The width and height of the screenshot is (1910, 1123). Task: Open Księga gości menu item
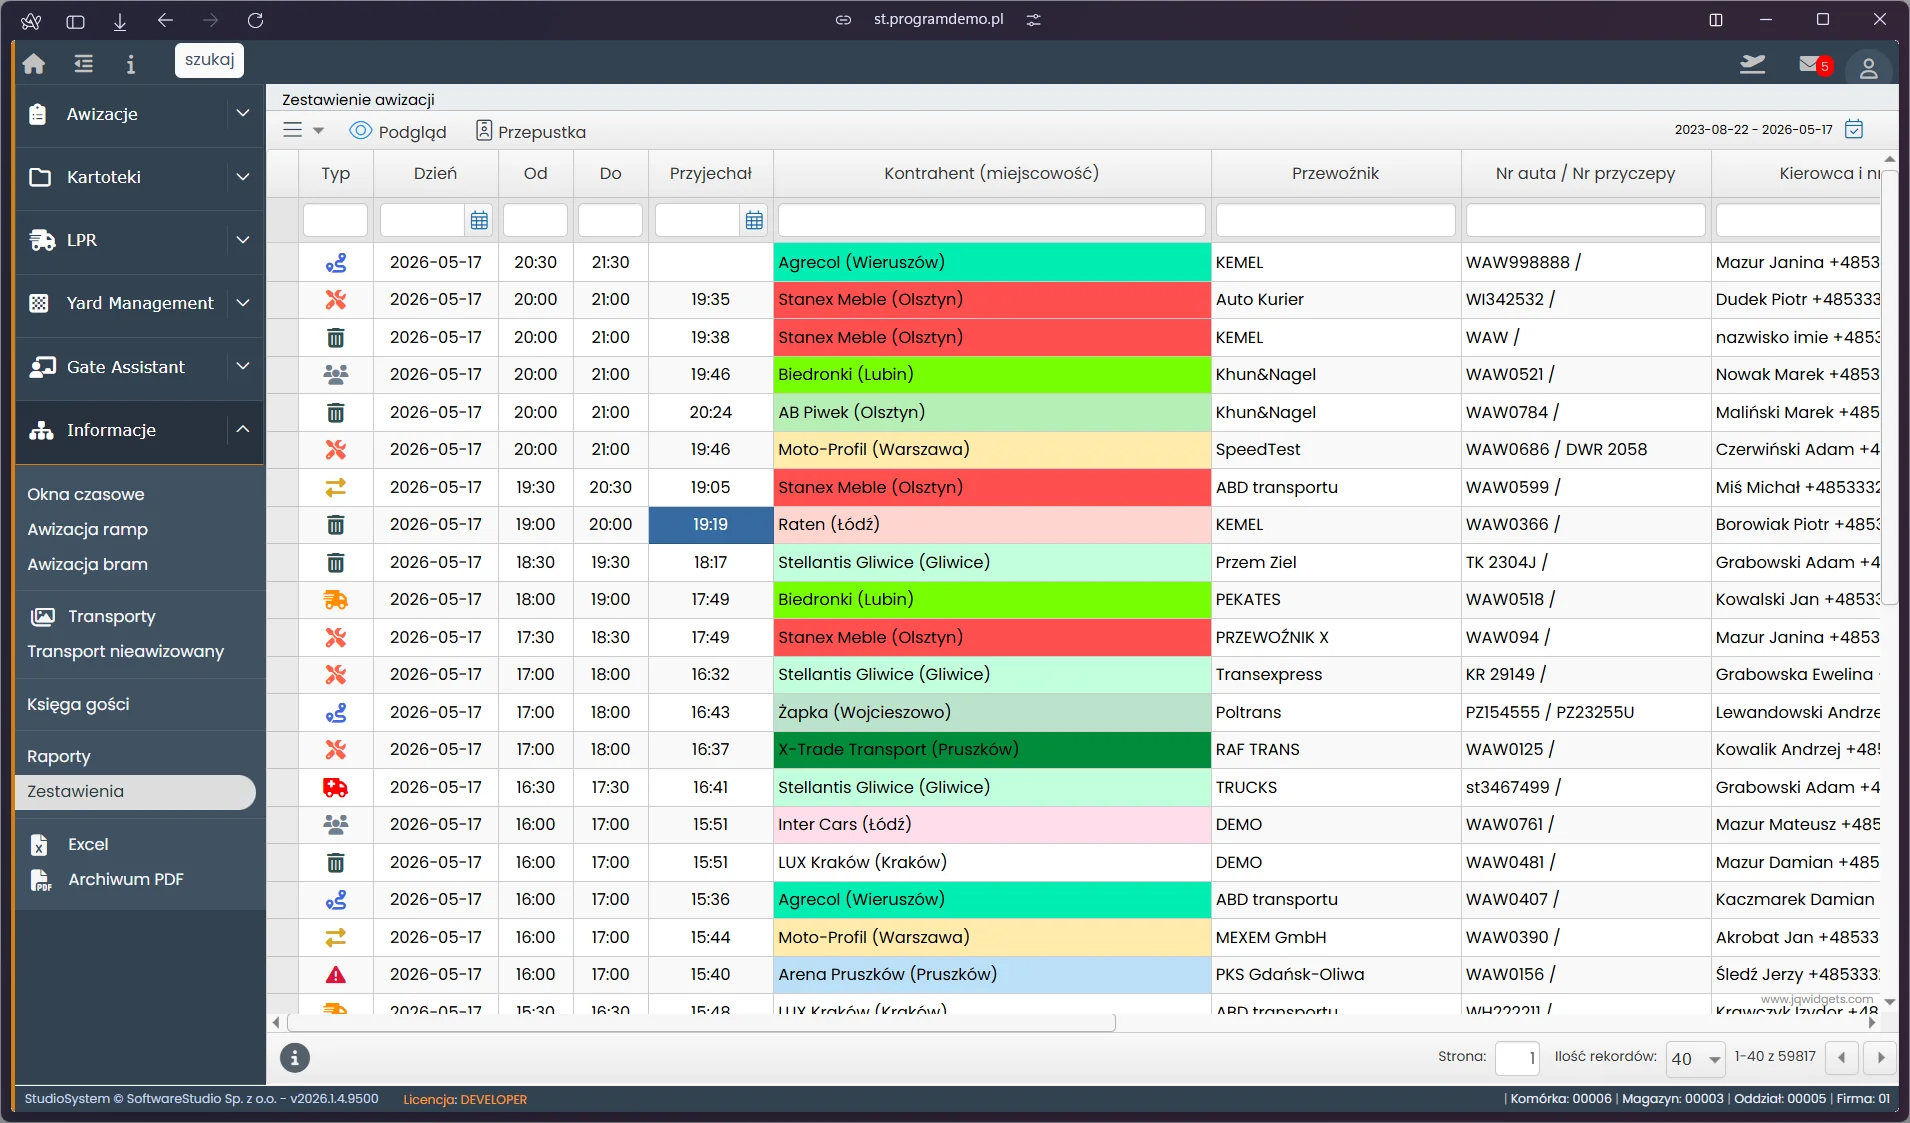78,704
